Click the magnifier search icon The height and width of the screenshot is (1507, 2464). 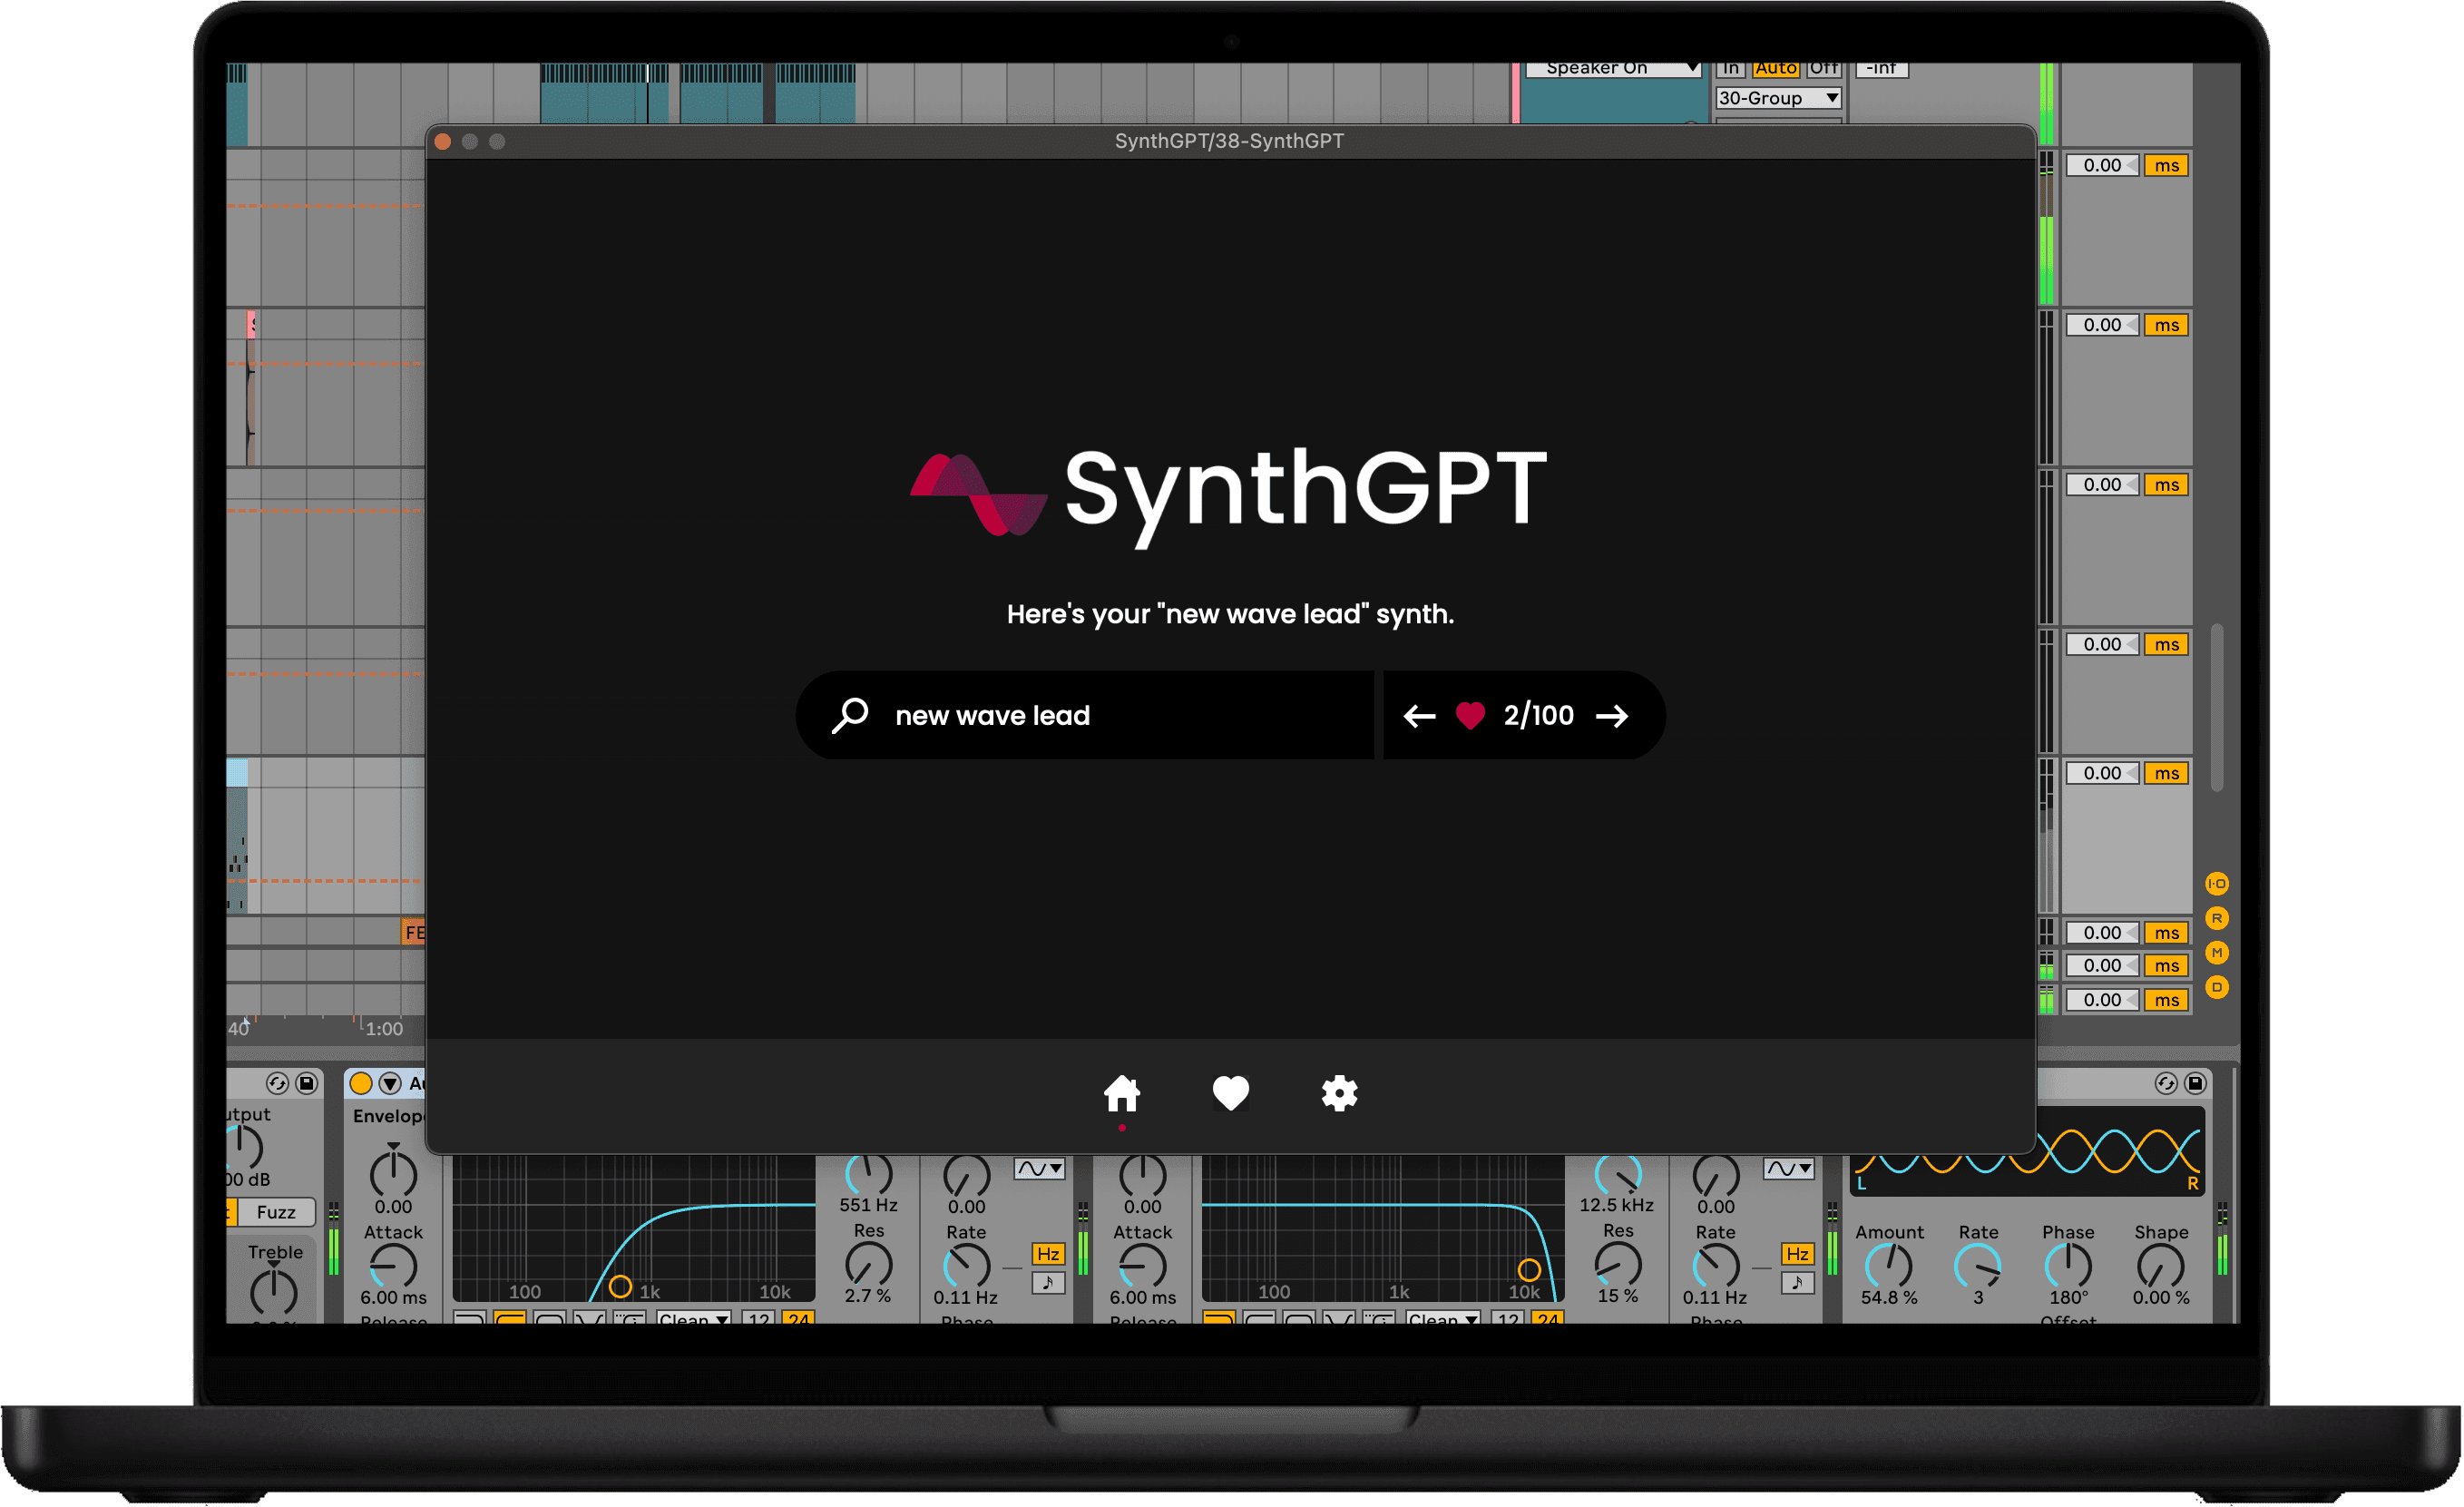click(x=850, y=715)
